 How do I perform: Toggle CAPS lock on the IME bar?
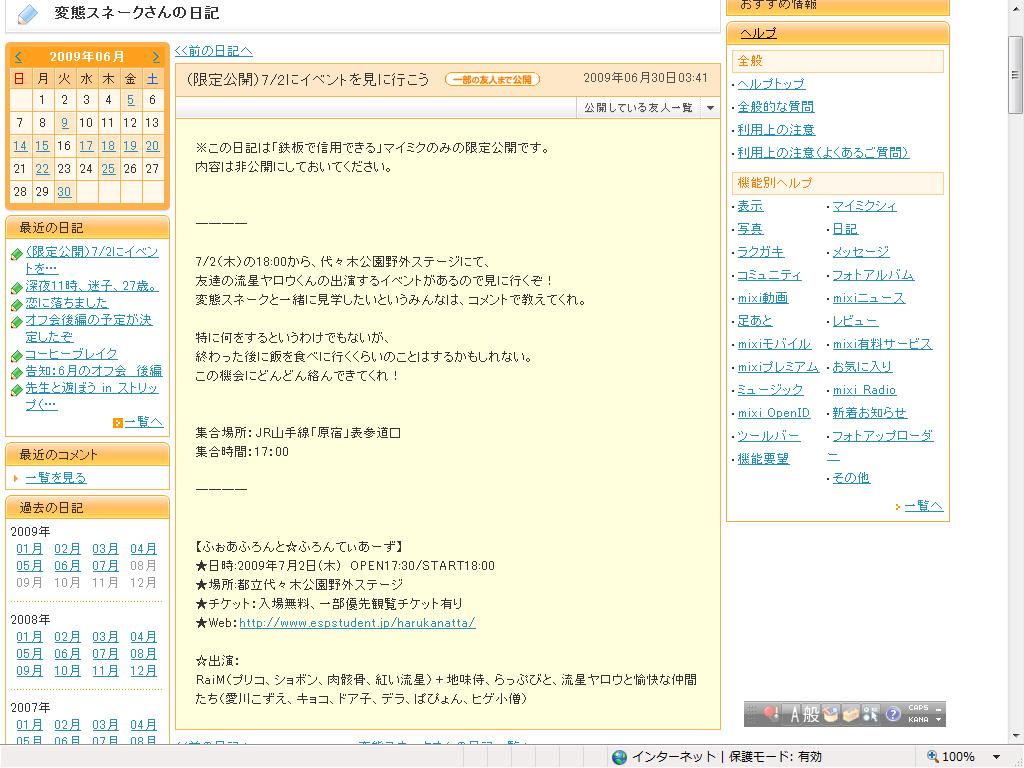tap(918, 708)
